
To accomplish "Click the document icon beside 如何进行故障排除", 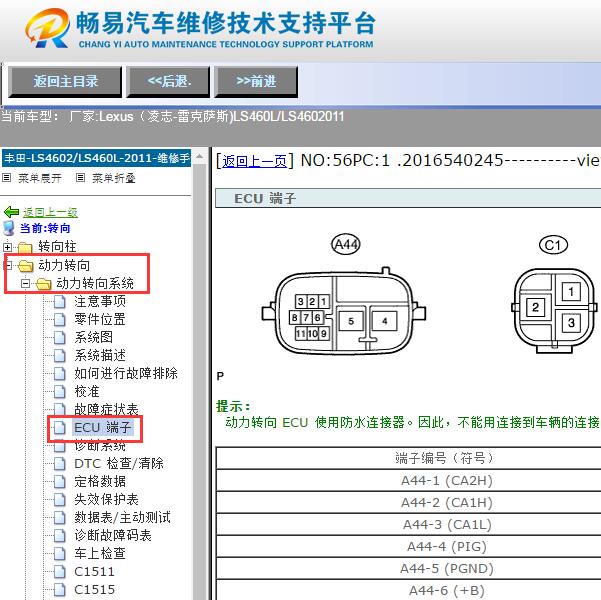I will click(x=59, y=373).
